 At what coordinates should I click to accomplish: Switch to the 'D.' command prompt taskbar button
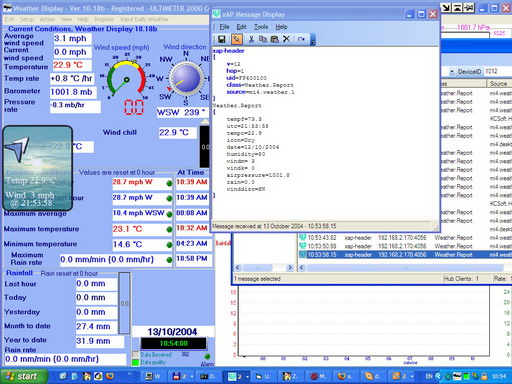pos(208,376)
